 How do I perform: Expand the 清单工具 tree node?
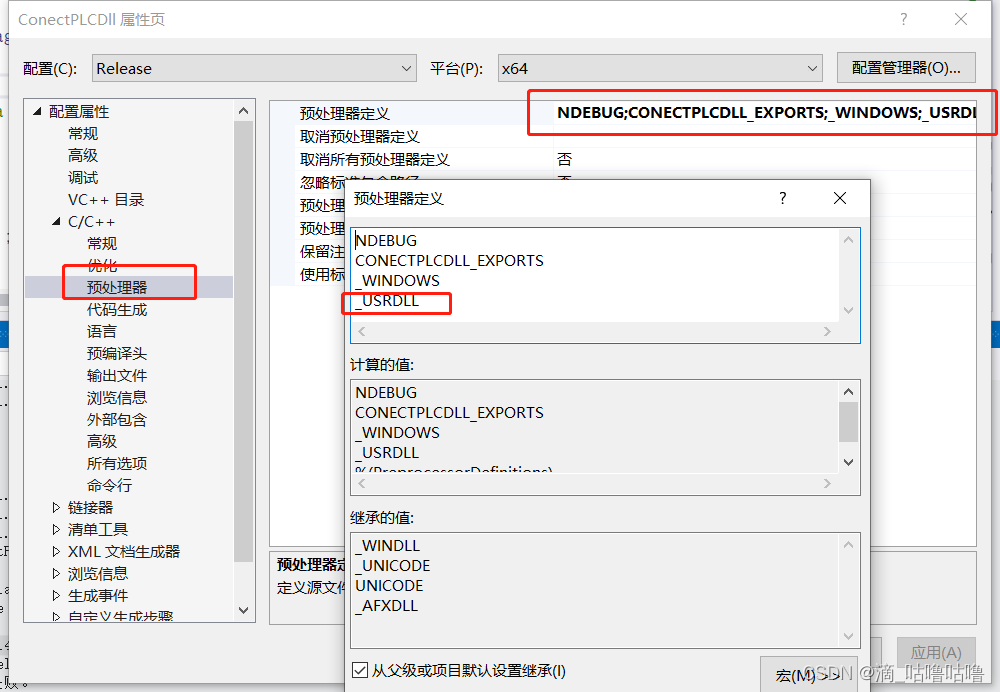[x=56, y=529]
